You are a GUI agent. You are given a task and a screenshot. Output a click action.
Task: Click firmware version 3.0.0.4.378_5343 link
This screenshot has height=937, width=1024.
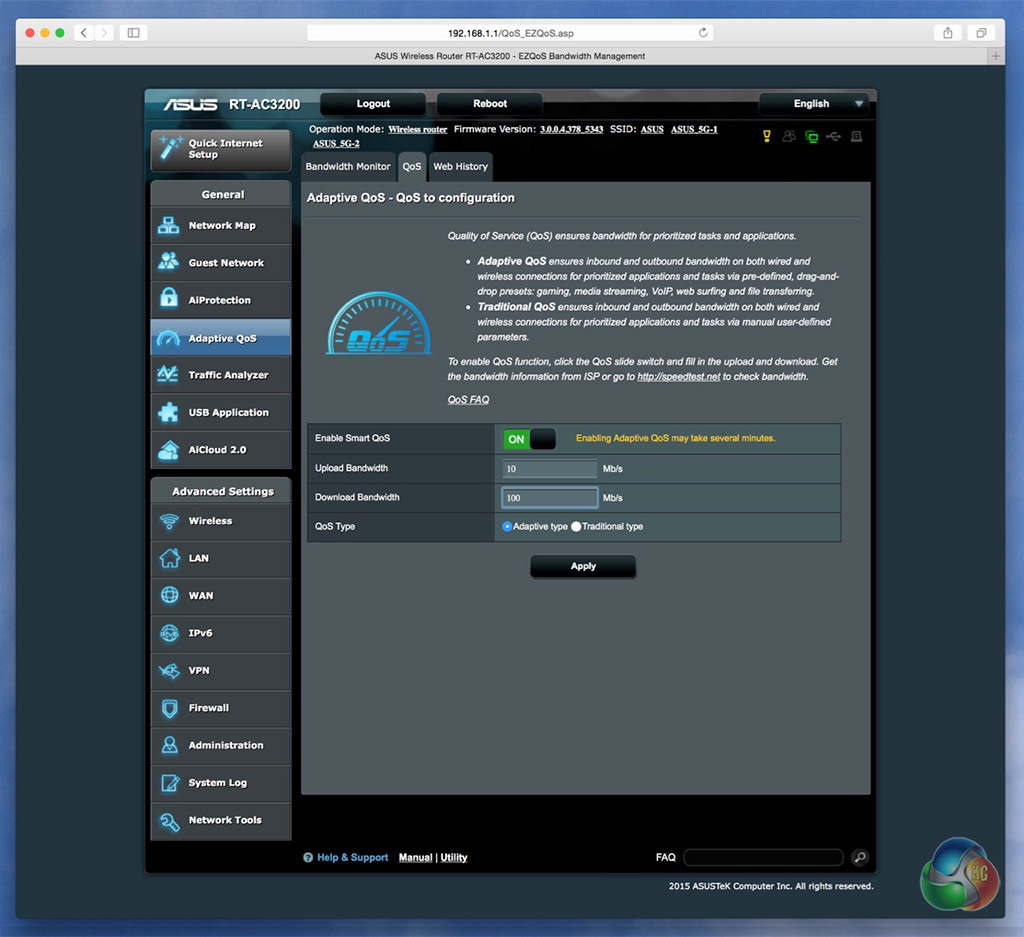click(x=571, y=129)
